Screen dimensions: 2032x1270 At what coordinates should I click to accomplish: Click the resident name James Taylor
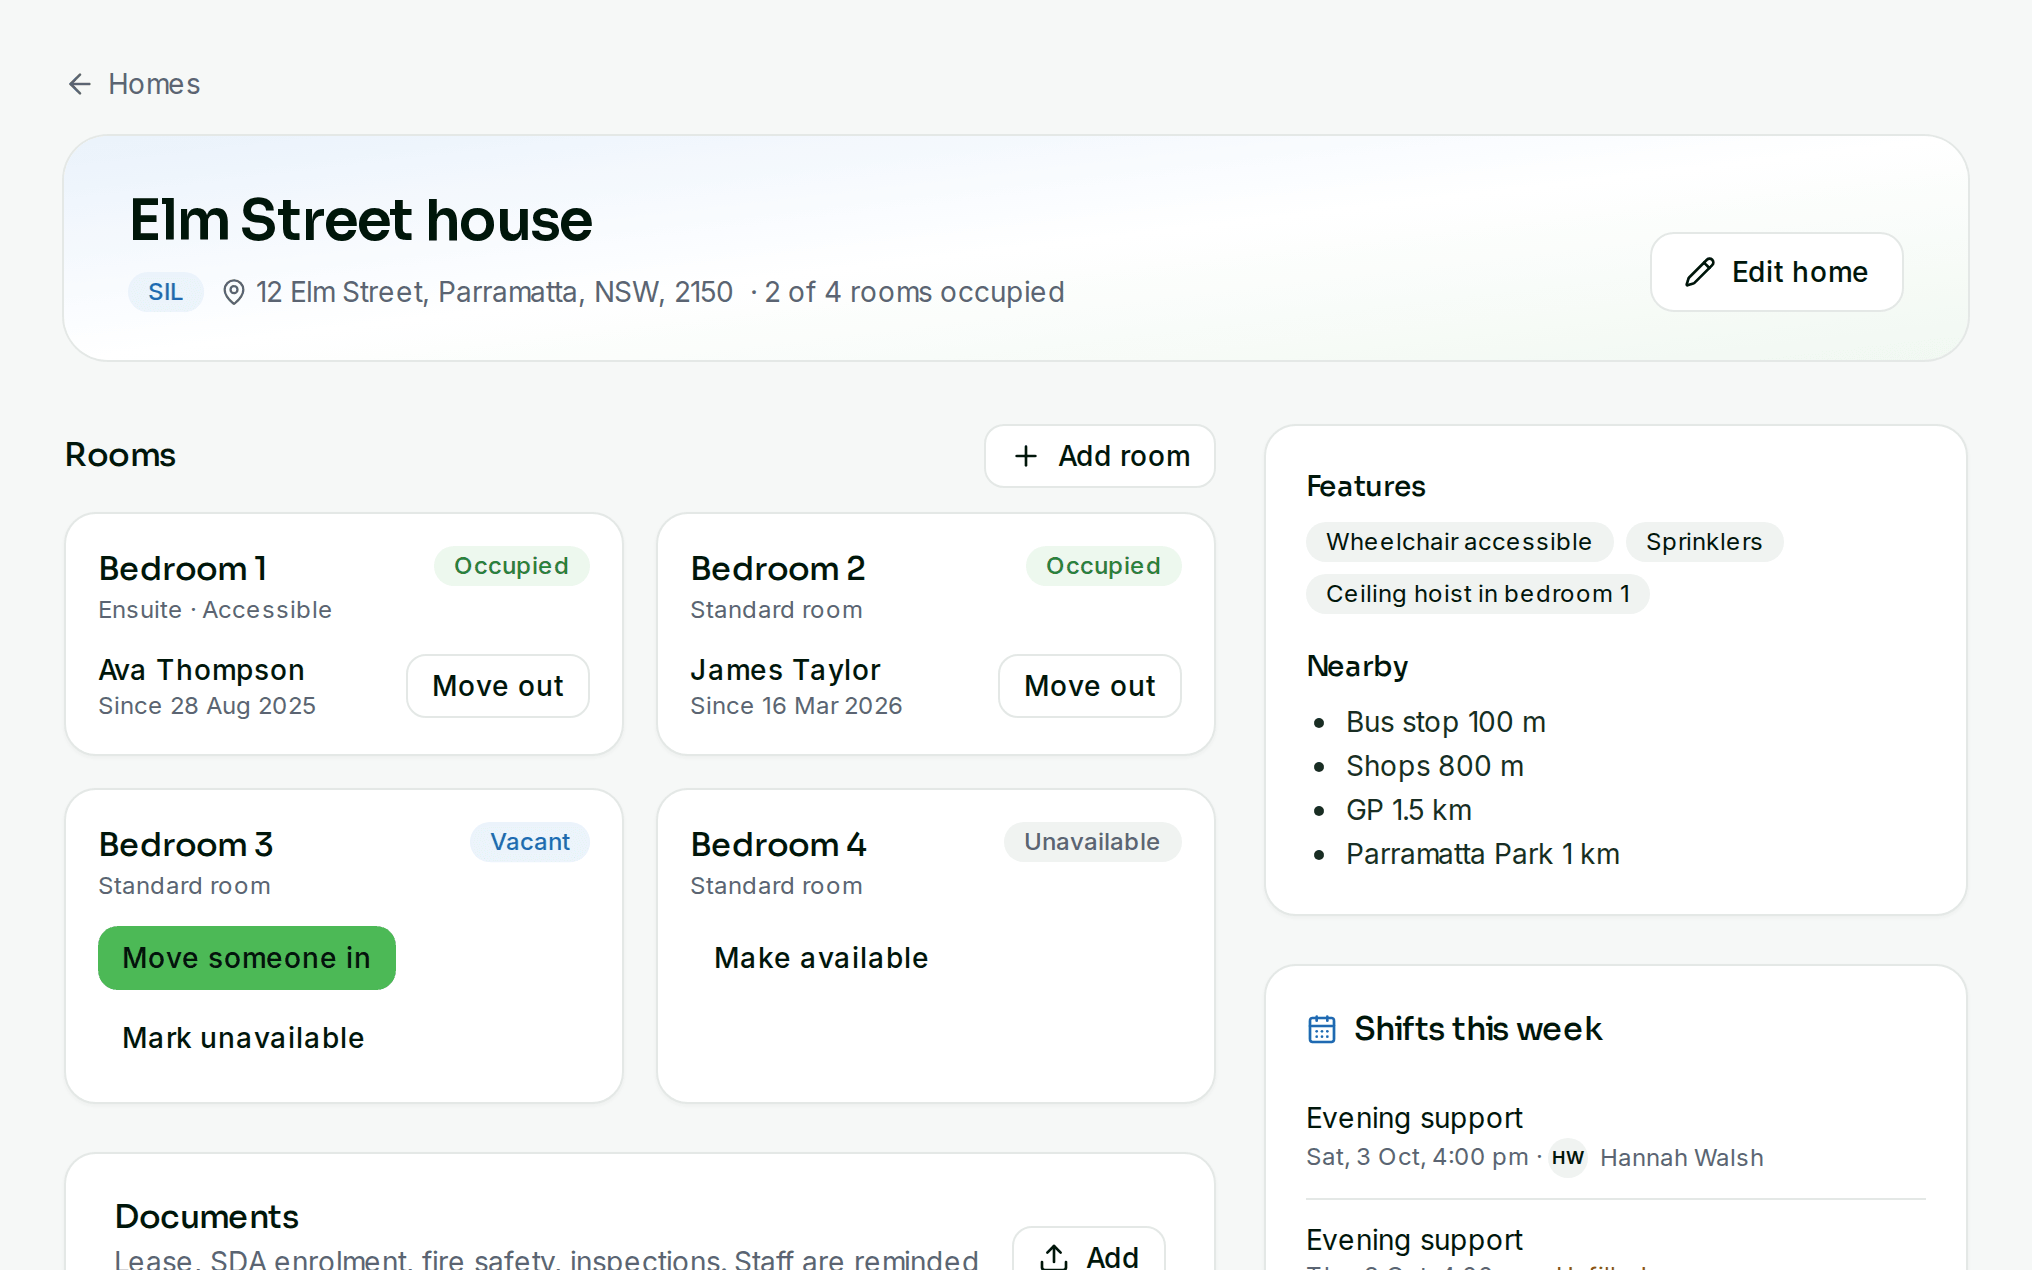click(786, 670)
